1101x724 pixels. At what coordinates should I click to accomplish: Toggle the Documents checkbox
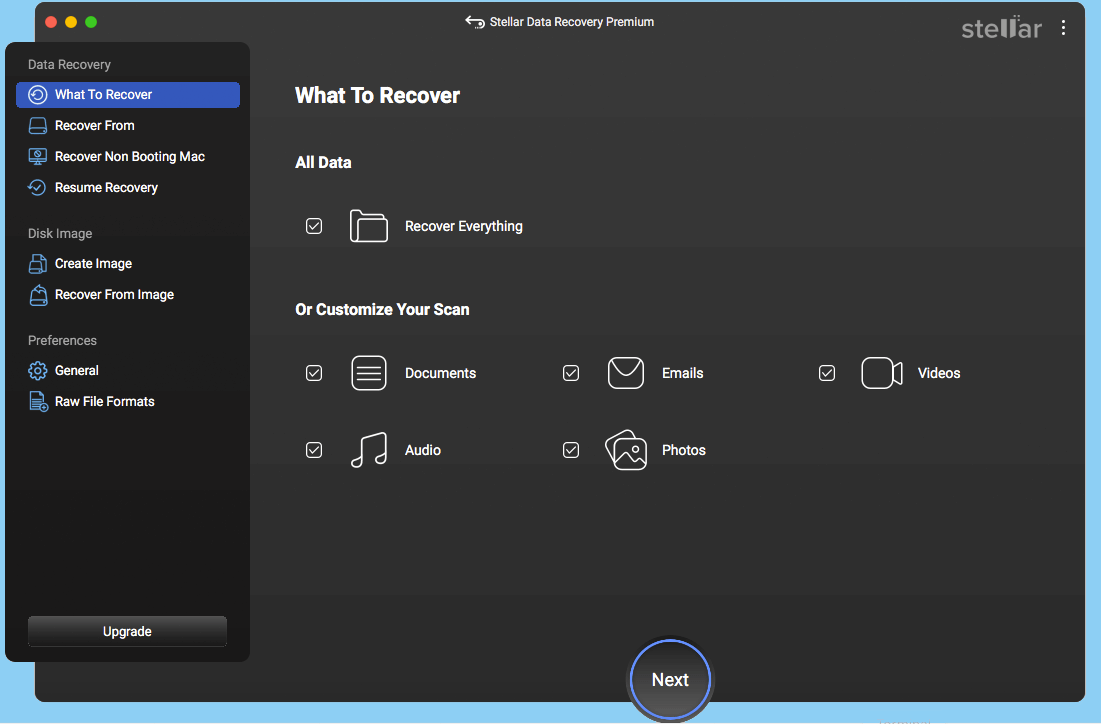tap(314, 373)
